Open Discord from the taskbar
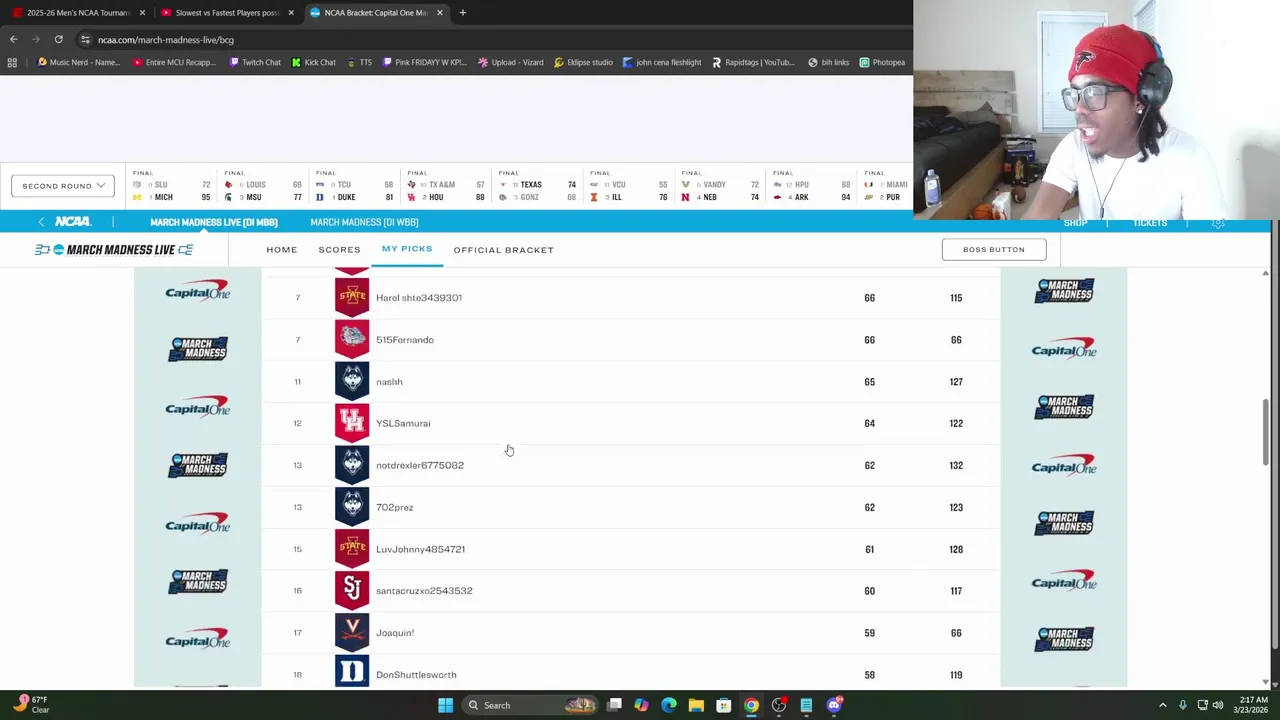The height and width of the screenshot is (720, 1280). (x=834, y=705)
